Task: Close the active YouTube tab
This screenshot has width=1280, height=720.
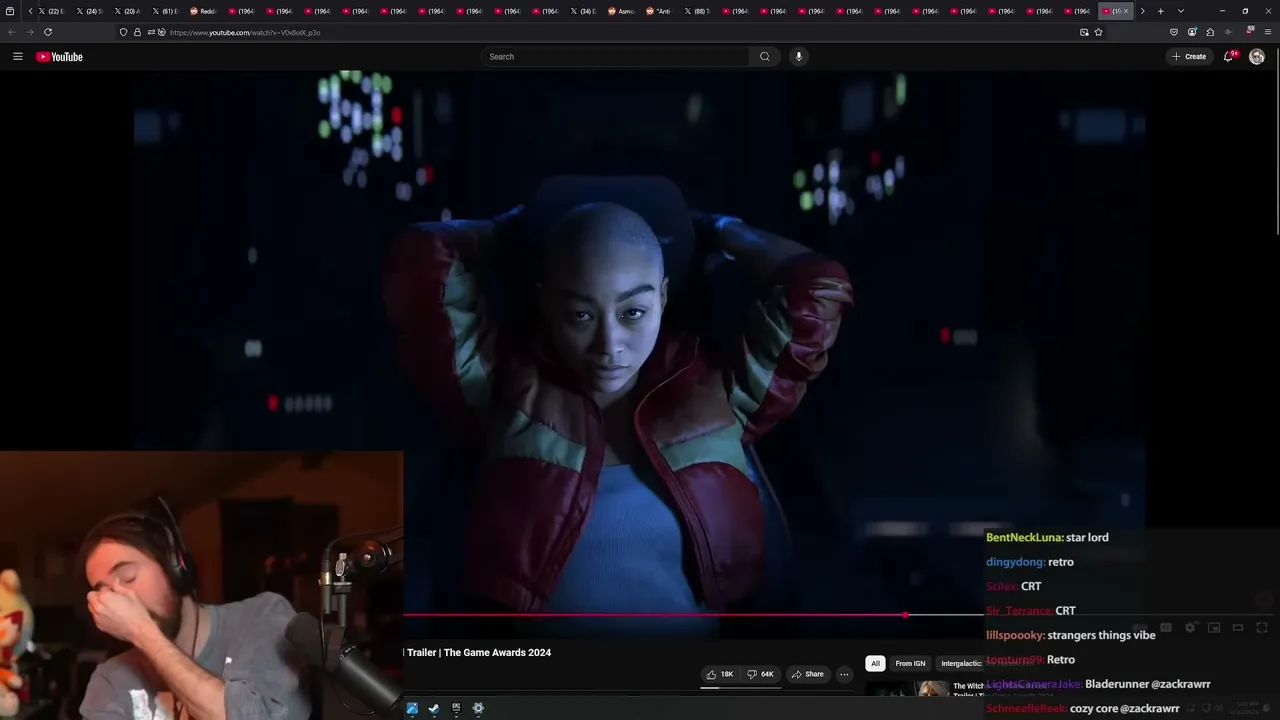Action: click(1126, 11)
